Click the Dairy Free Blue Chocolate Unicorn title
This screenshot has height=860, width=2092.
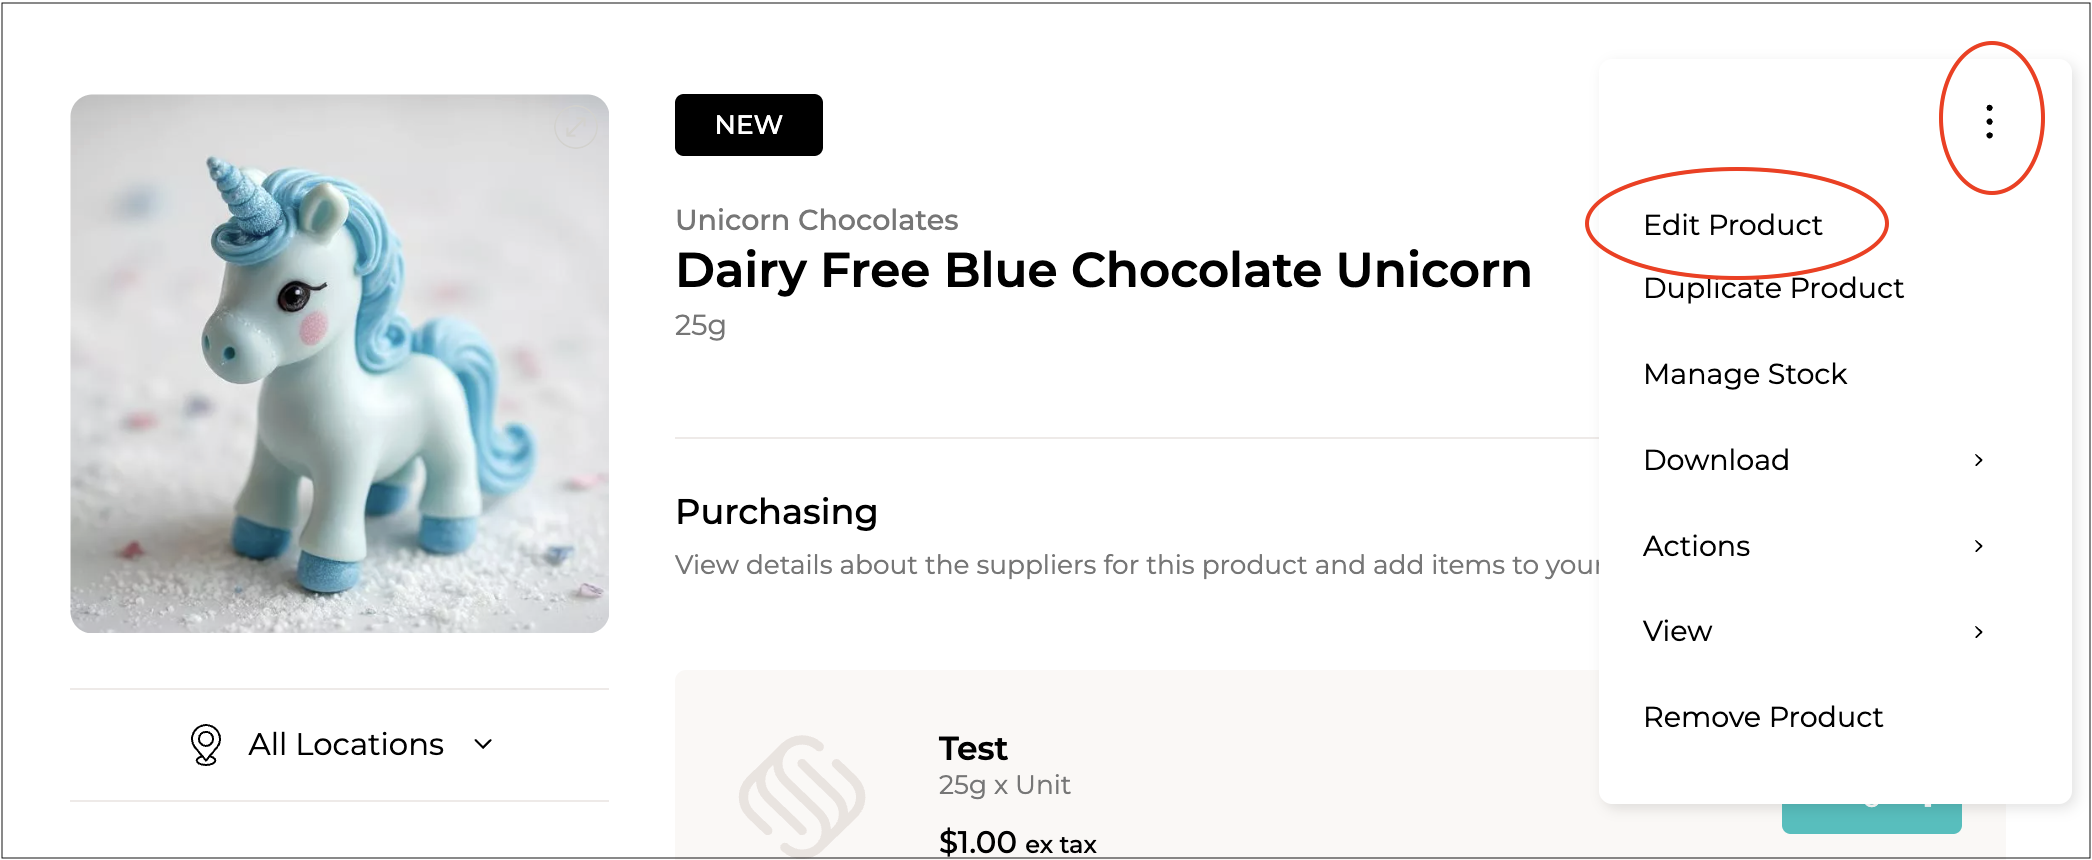pyautogui.click(x=1103, y=270)
